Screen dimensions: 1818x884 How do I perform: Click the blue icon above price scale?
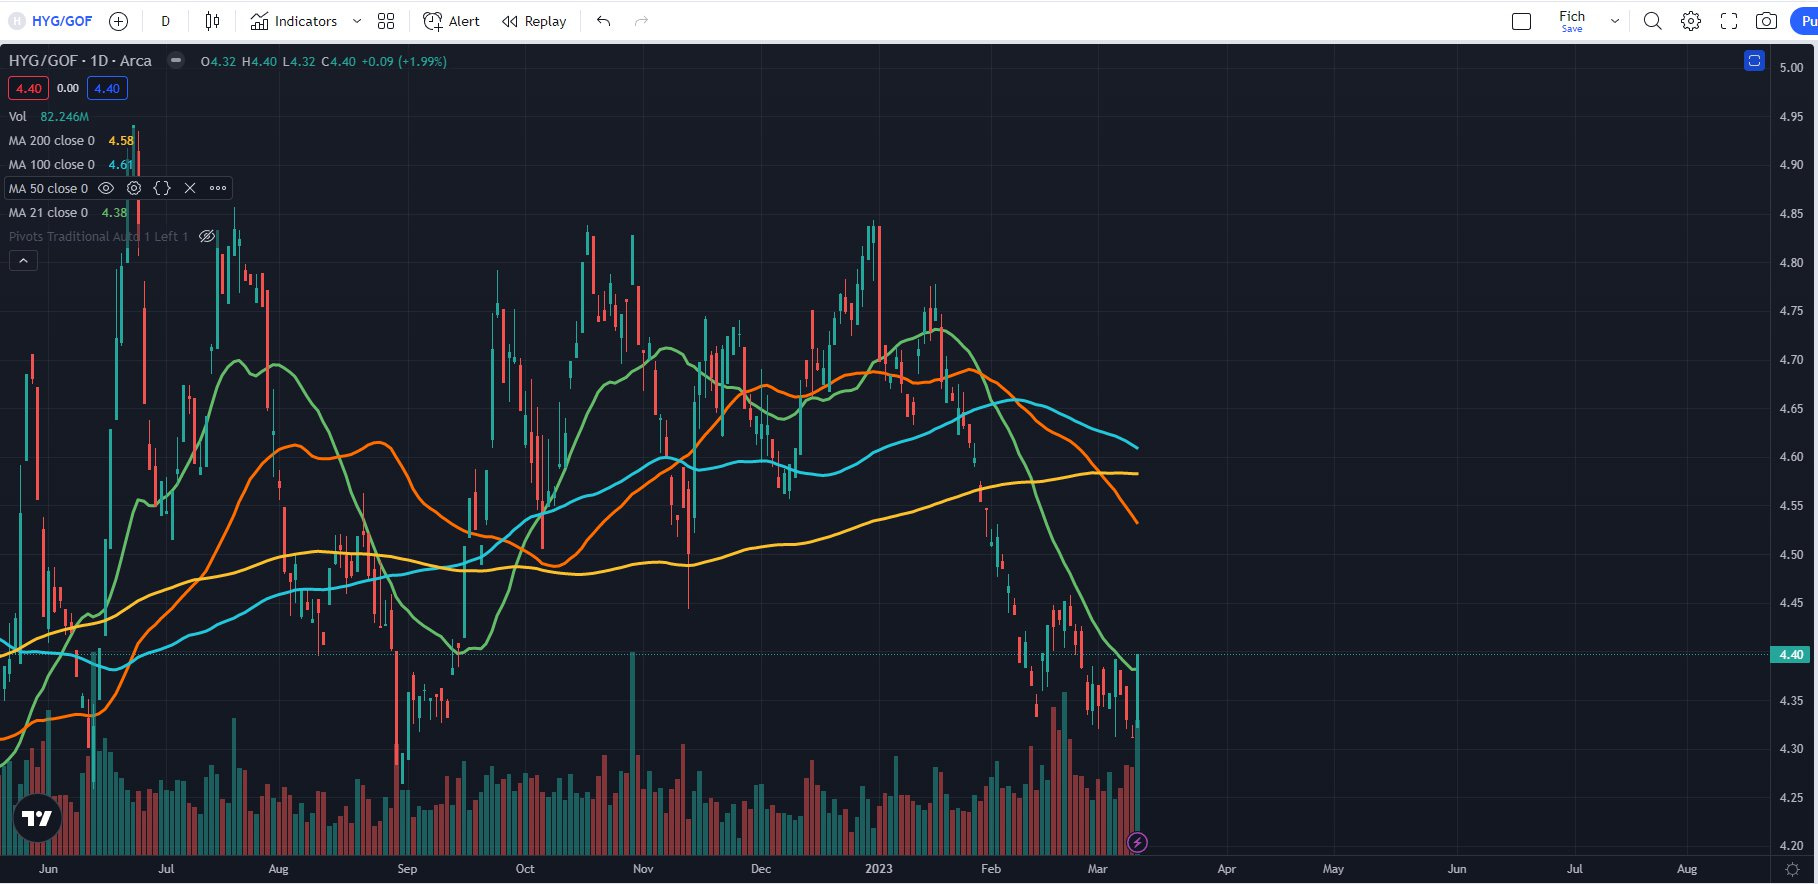pos(1754,61)
